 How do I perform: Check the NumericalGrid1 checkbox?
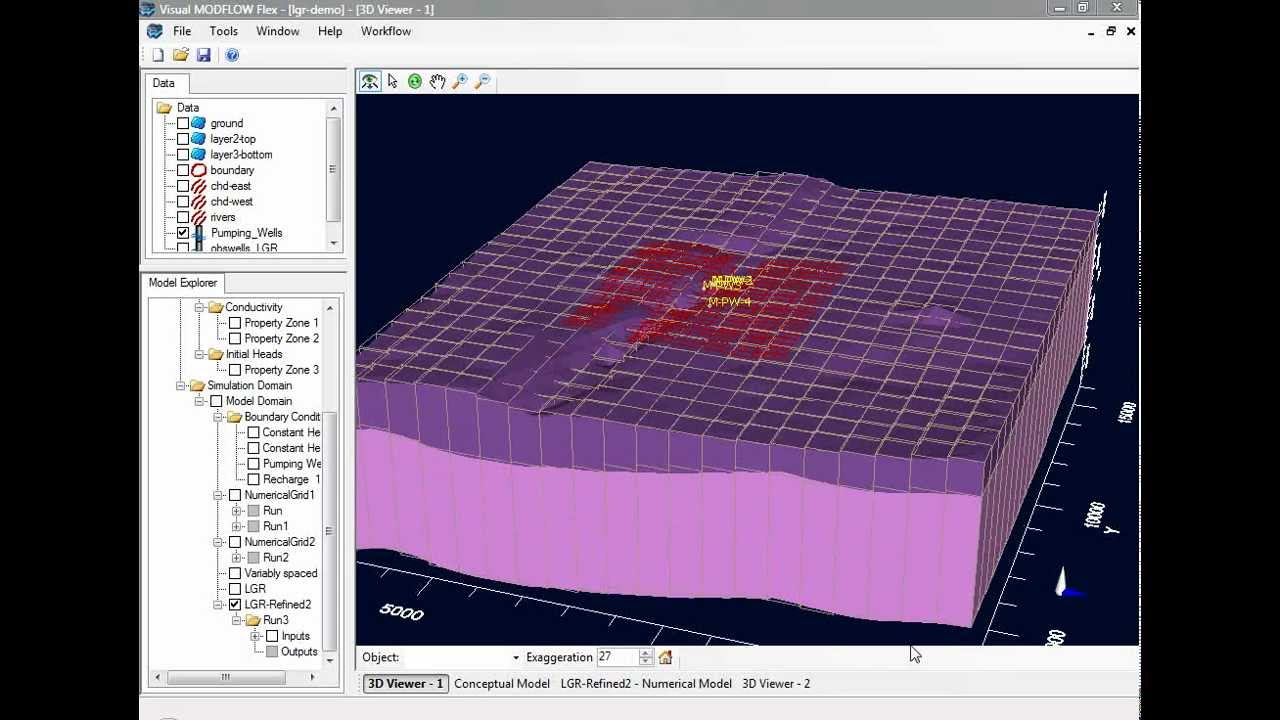235,495
